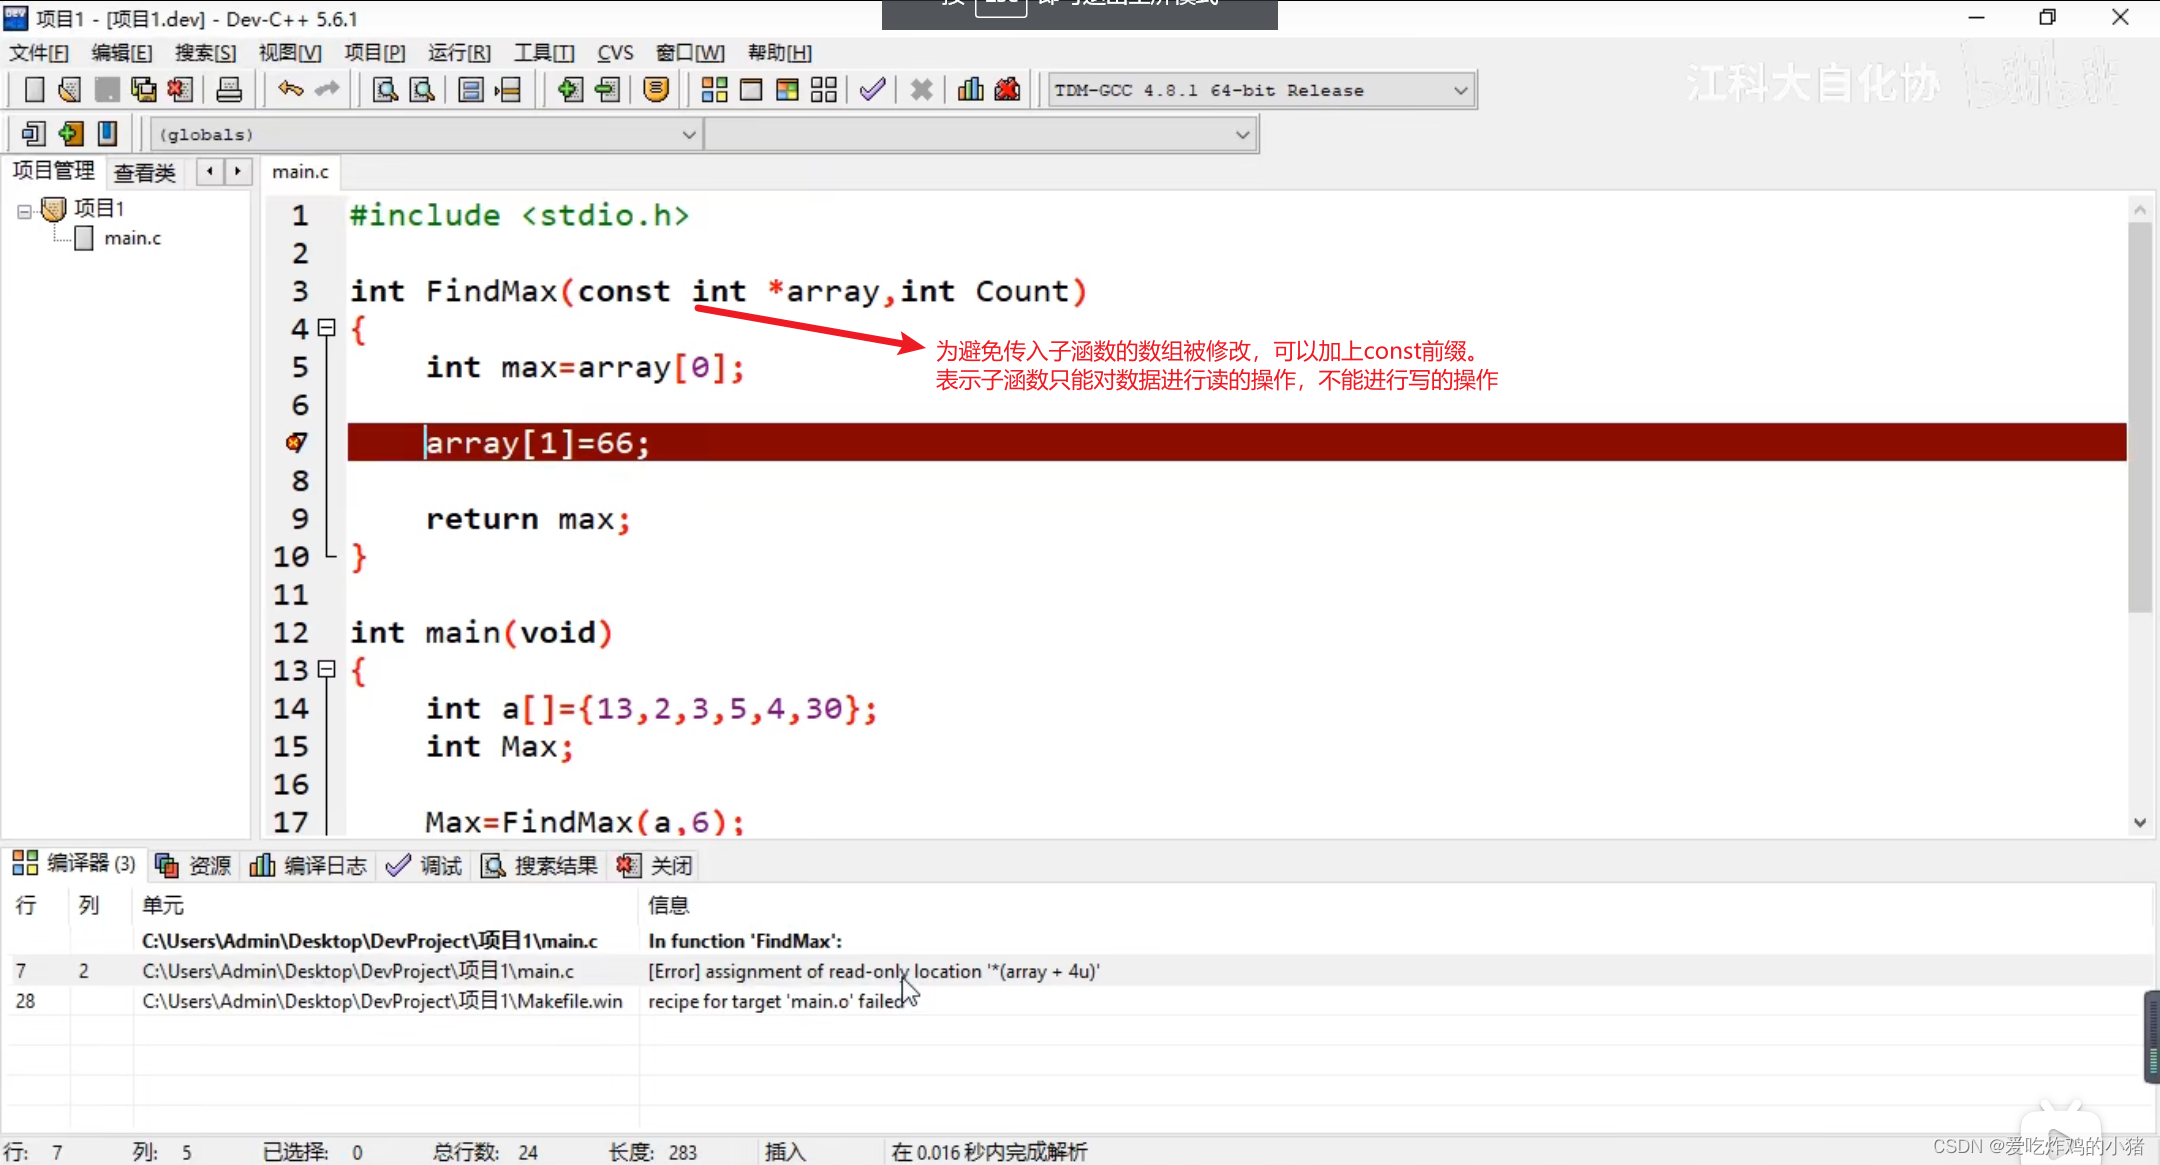
Task: Collapse FindMax function fold at line 4
Action: [x=326, y=328]
